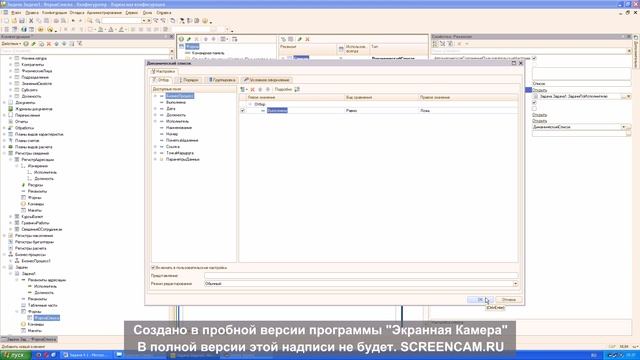Viewport: 640px width, 360px height.
Task: Click the Cut scissors icon in main toolbar
Action: click(31, 21)
